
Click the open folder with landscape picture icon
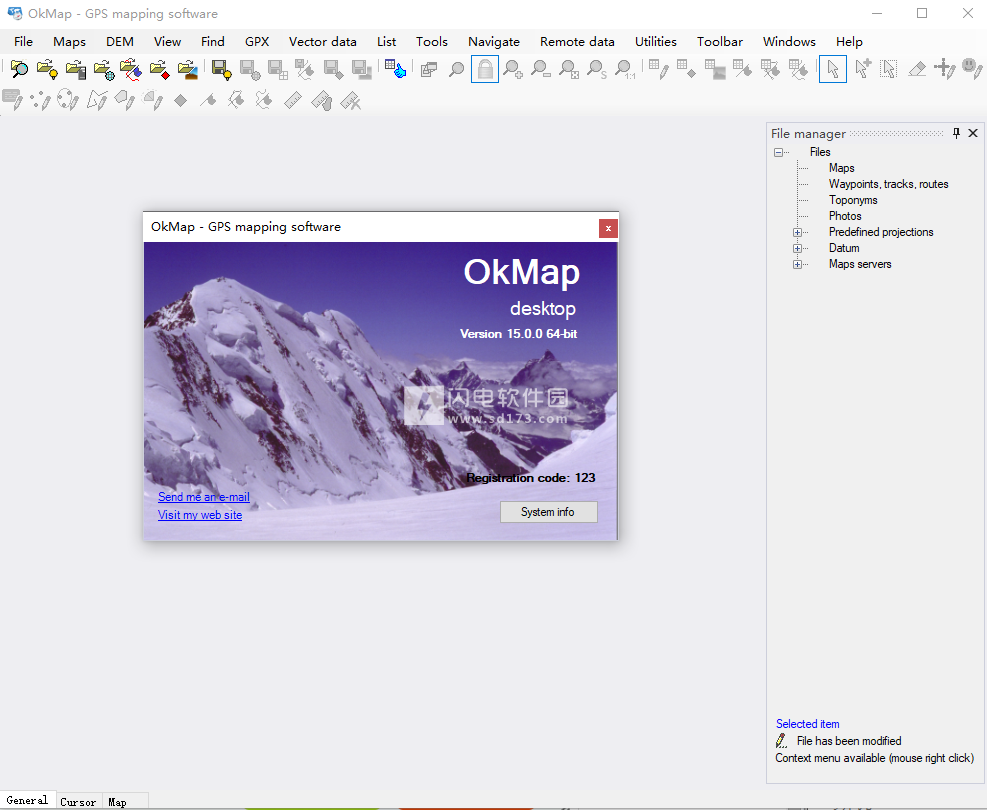[188, 69]
